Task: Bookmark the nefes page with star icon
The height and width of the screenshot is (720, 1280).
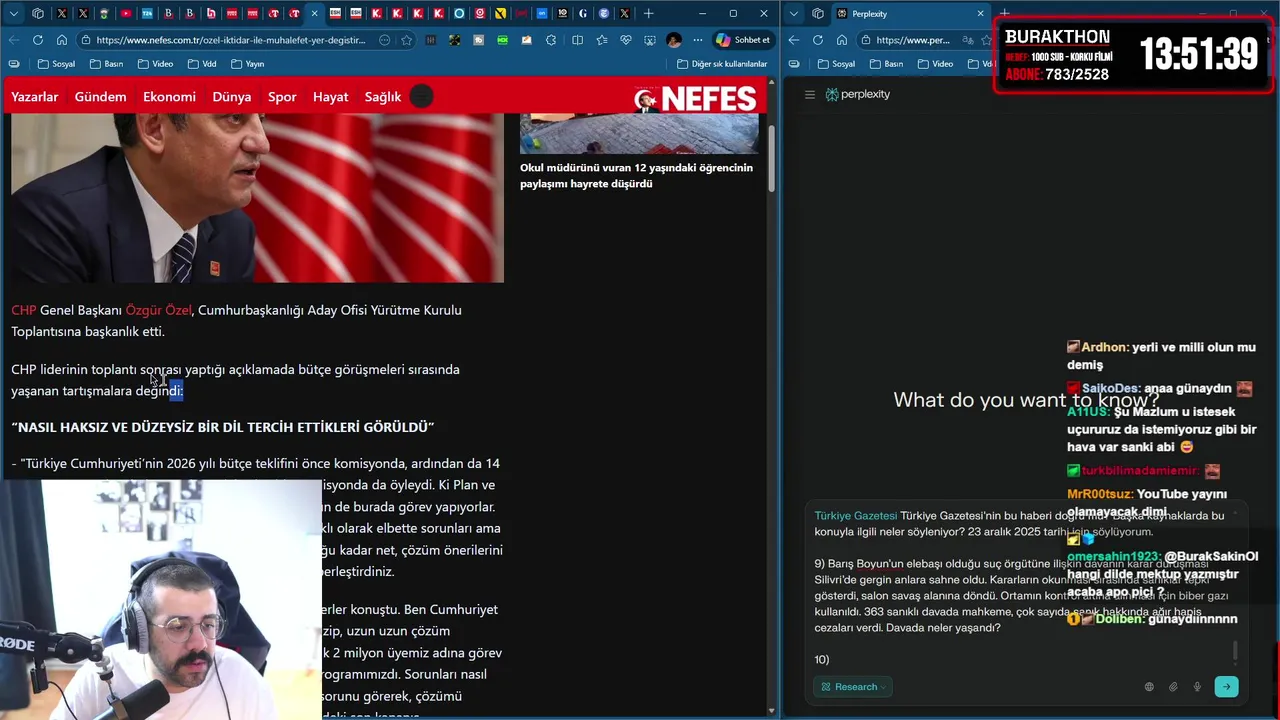Action: pyautogui.click(x=407, y=40)
